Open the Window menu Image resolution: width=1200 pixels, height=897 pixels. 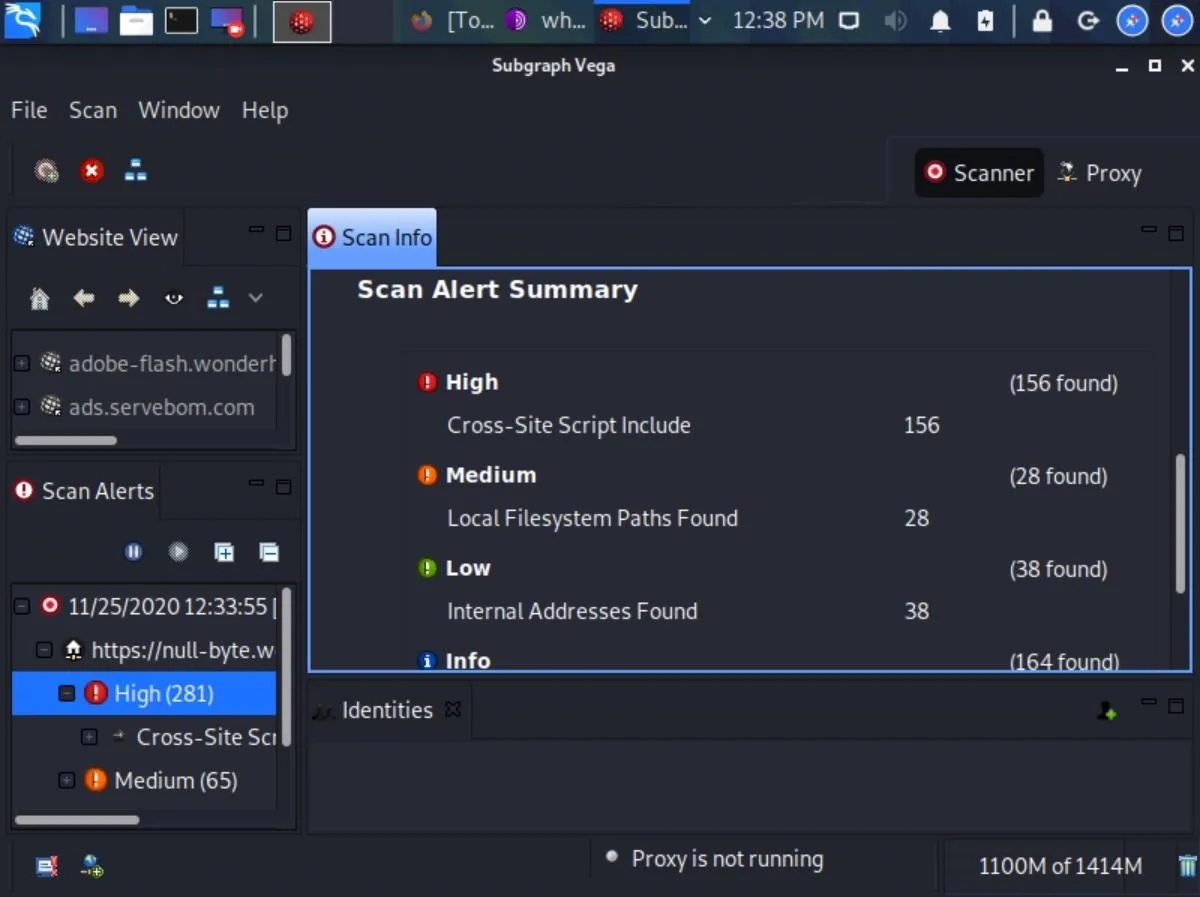pos(179,110)
